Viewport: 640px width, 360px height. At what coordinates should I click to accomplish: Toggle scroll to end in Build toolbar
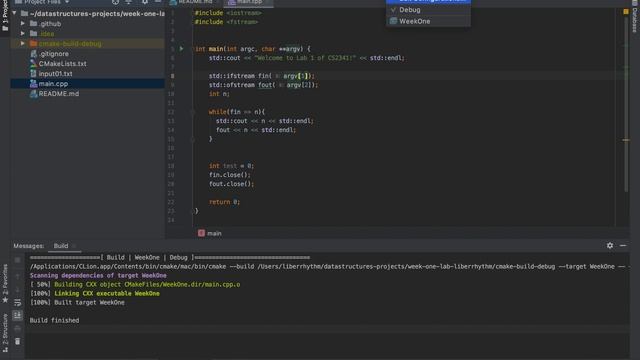click(x=18, y=316)
